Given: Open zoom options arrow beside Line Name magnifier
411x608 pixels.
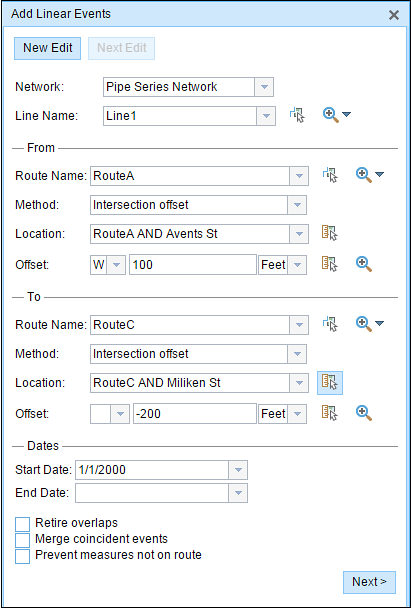Looking at the screenshot, I should 346,114.
